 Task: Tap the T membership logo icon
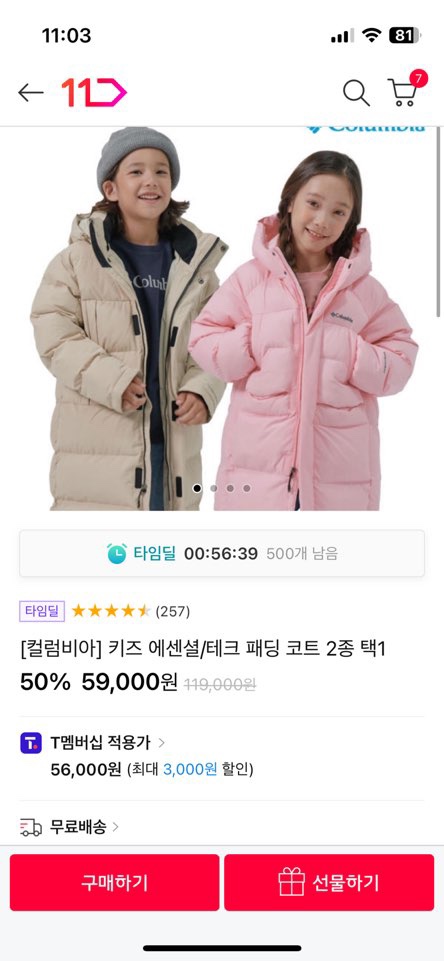coord(31,743)
